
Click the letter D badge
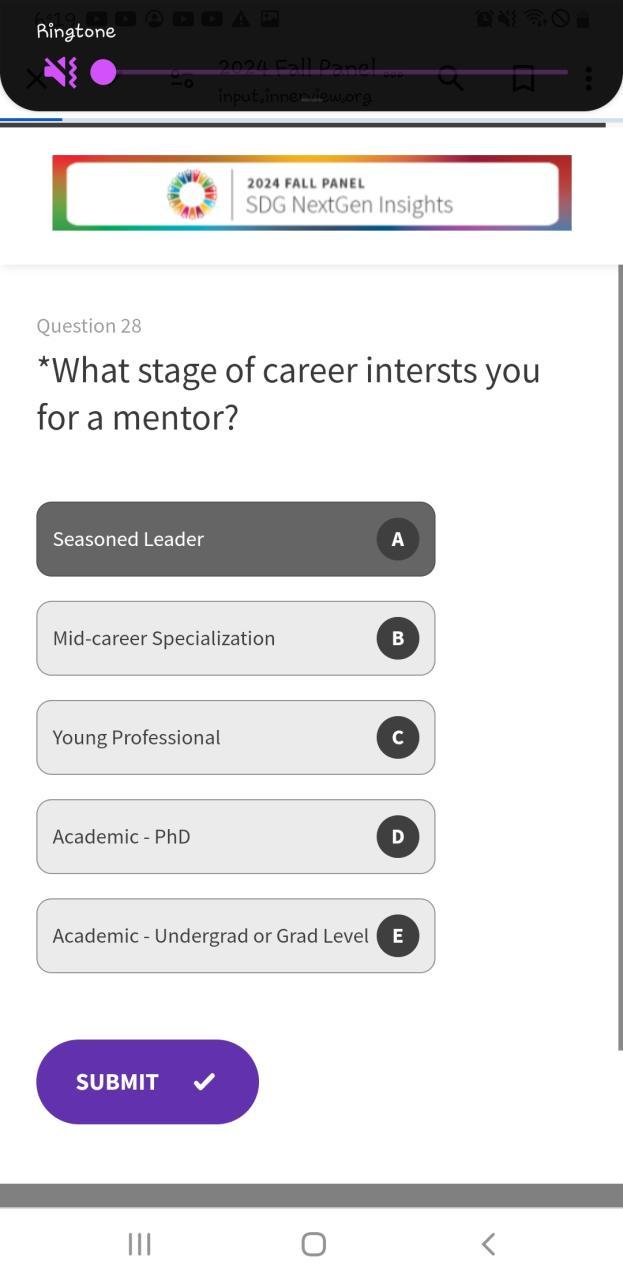[x=397, y=836]
